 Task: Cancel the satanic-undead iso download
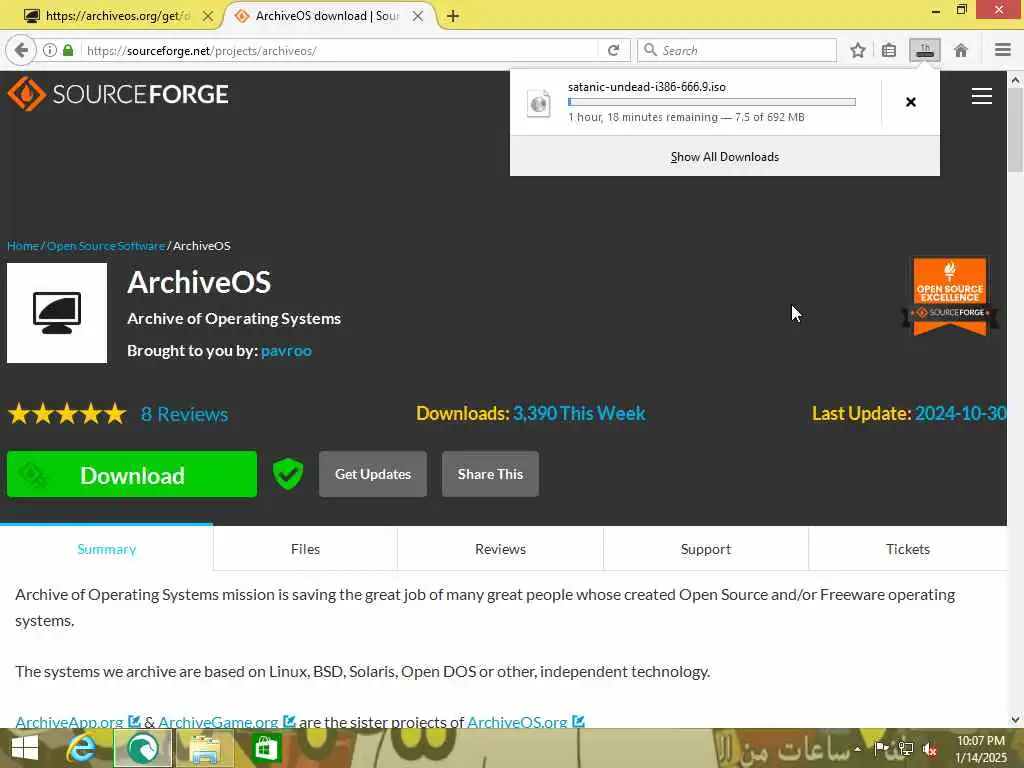910,102
